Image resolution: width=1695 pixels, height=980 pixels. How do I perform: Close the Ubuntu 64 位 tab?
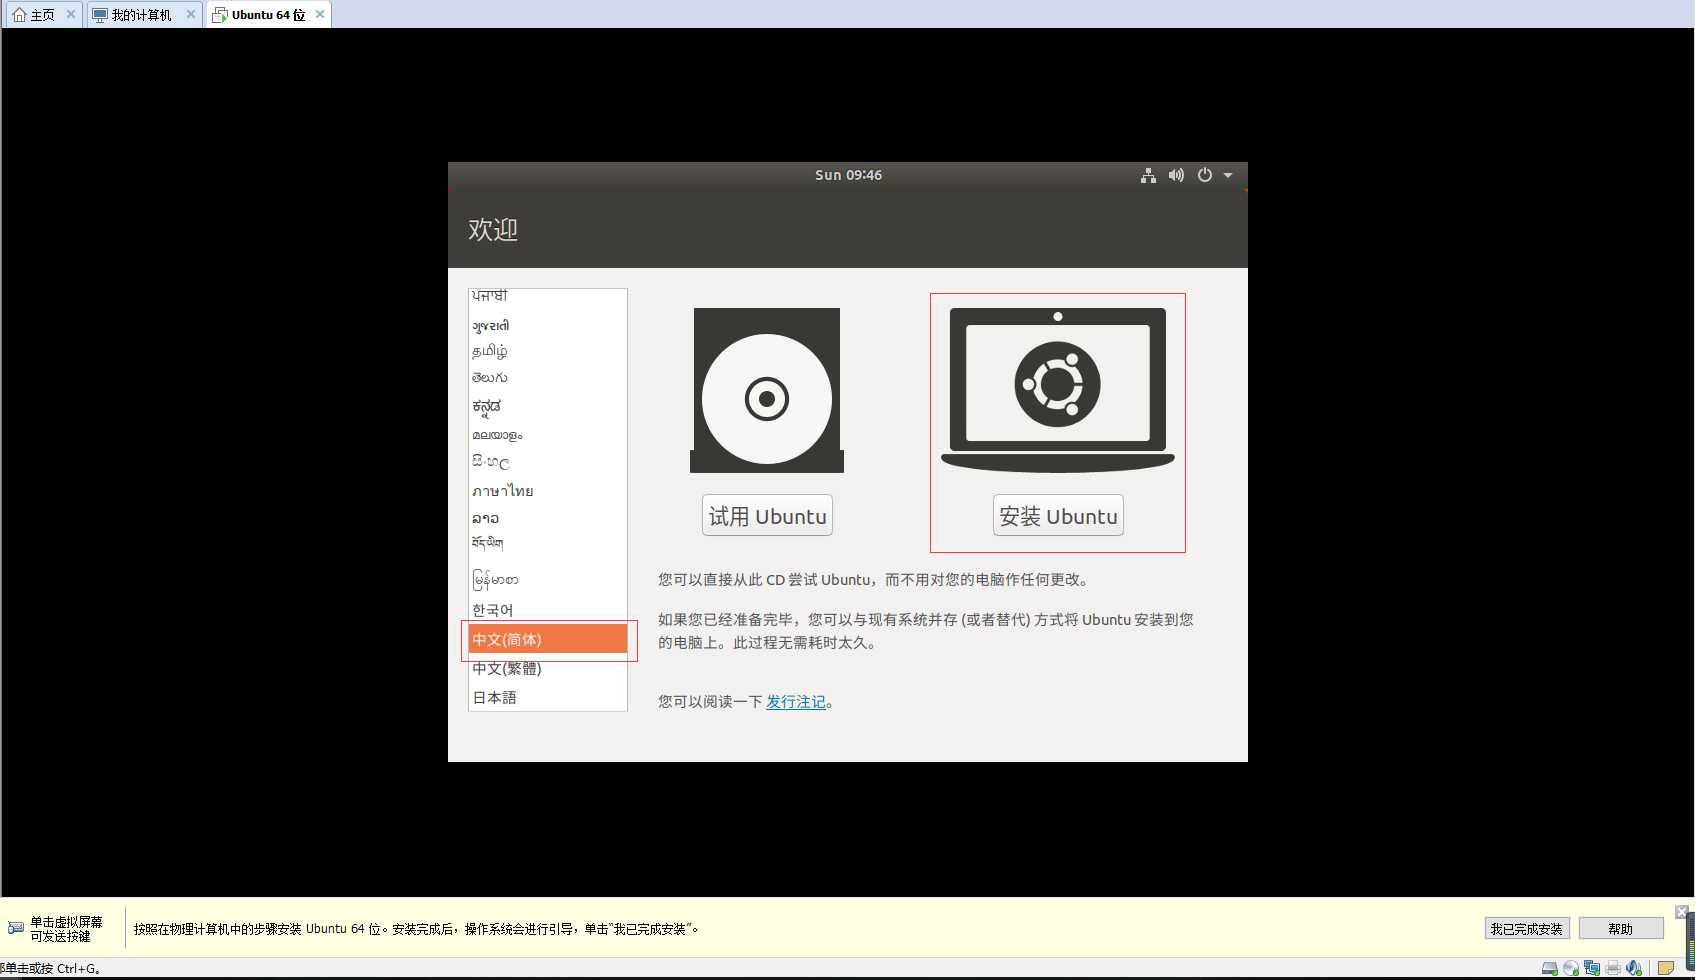click(320, 14)
